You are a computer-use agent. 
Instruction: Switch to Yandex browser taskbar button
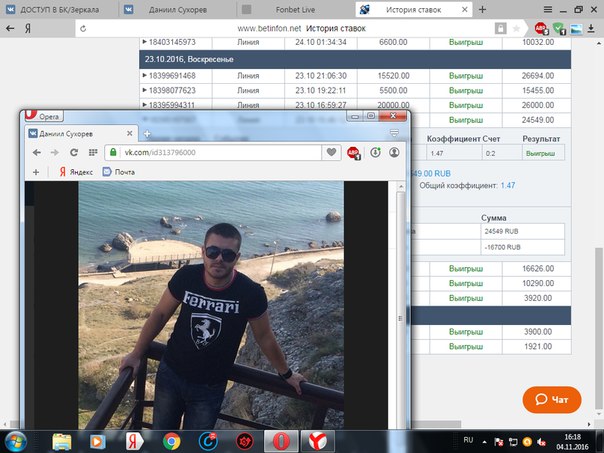pos(317,441)
